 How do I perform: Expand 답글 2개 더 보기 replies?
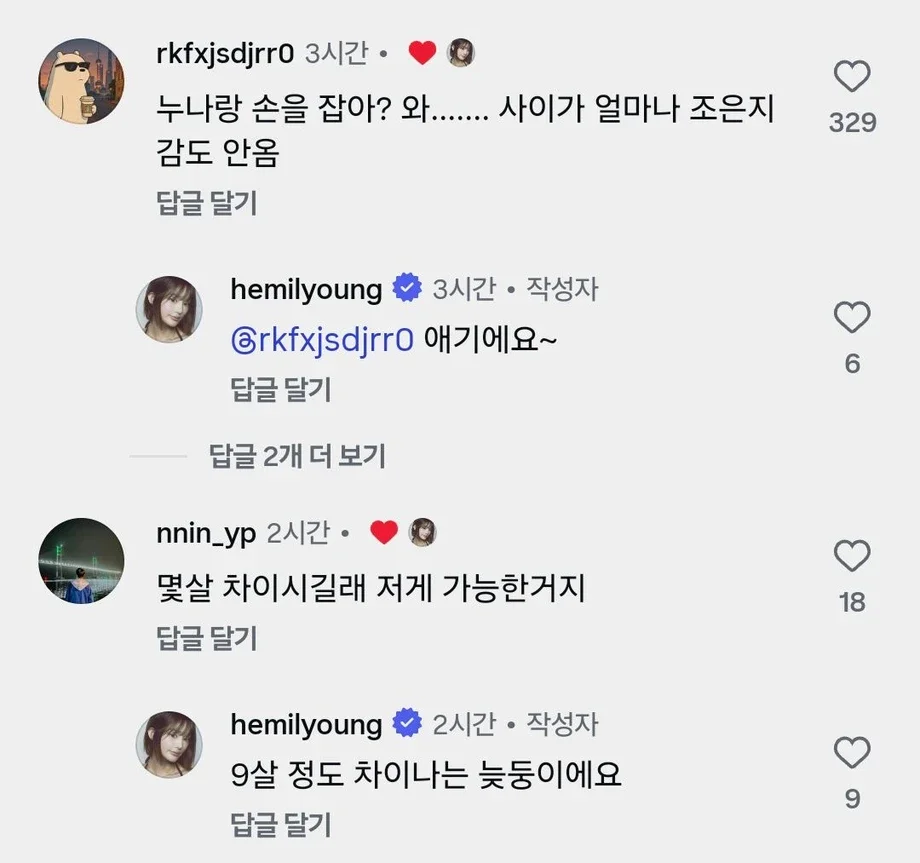297,456
